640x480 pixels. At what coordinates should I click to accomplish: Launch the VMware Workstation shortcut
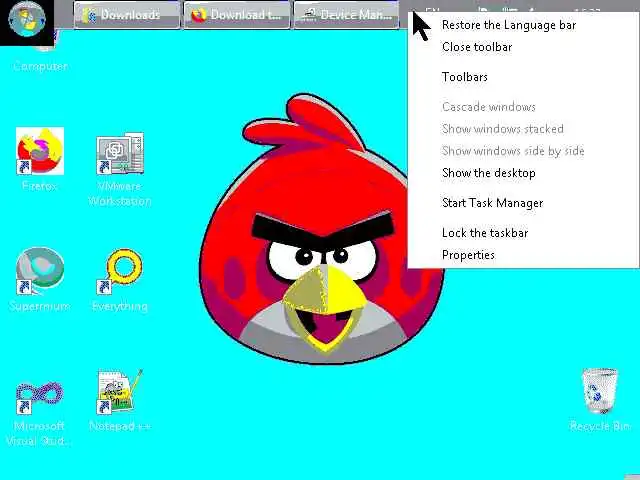pyautogui.click(x=120, y=153)
